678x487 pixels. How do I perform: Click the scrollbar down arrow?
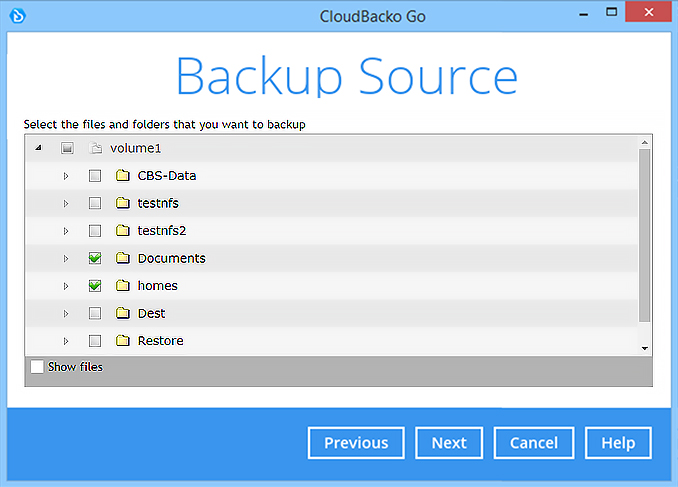(645, 348)
